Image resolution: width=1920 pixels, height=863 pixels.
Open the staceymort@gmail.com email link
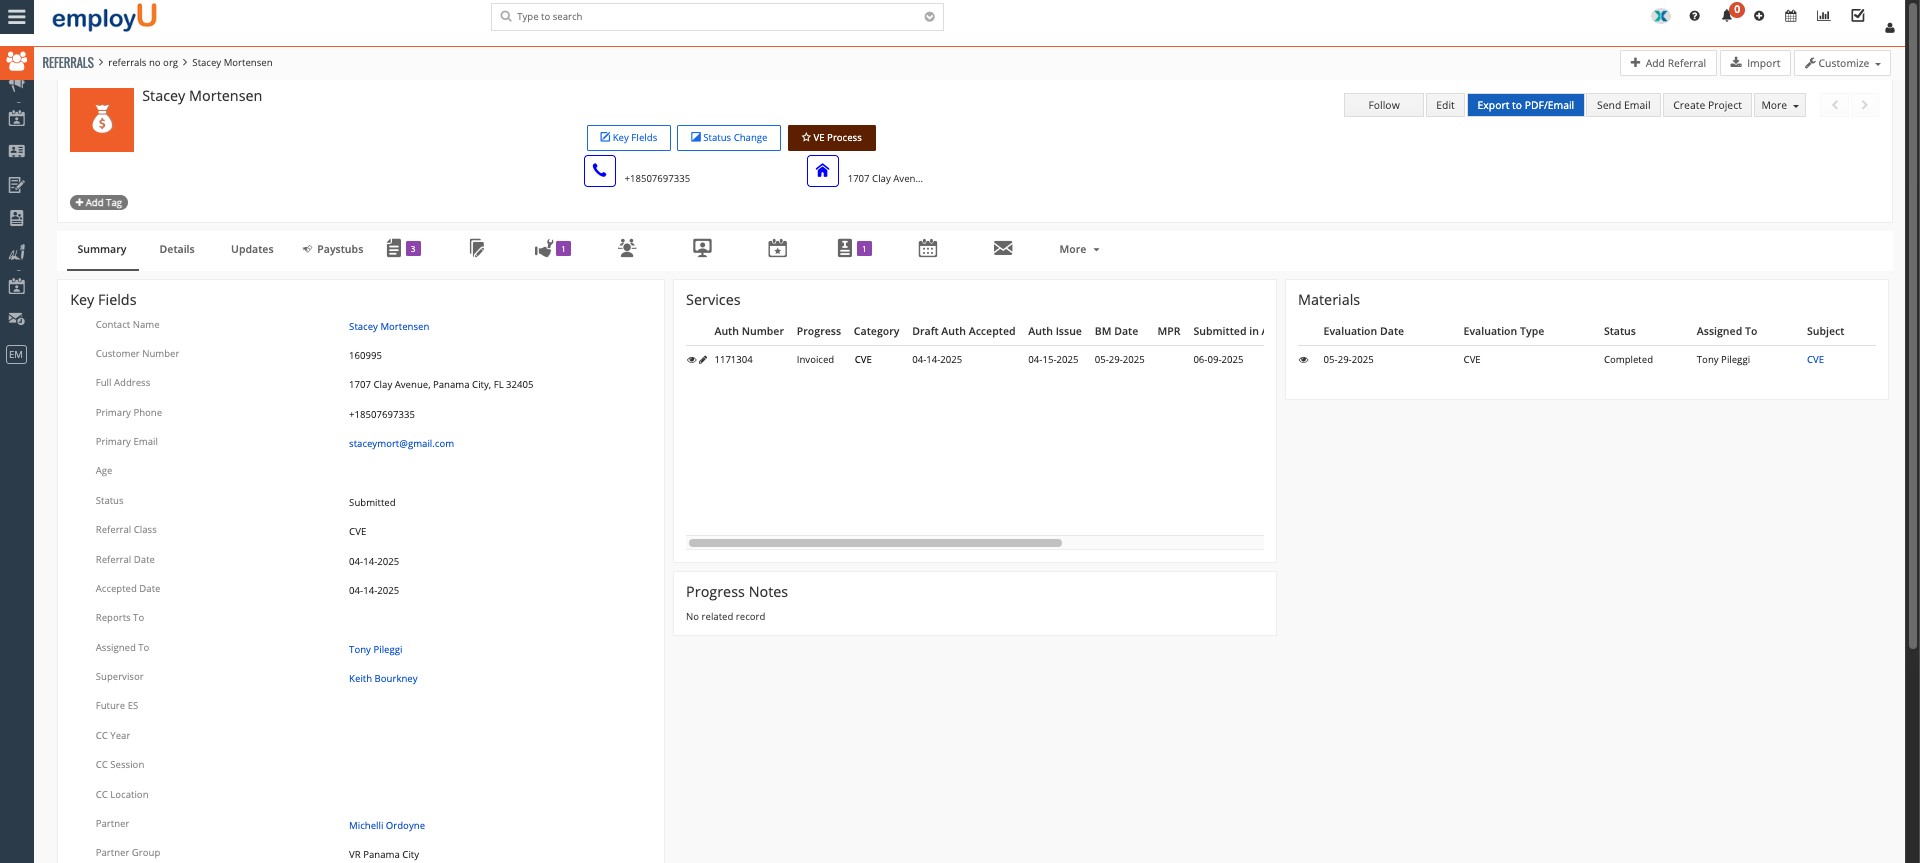tap(401, 444)
